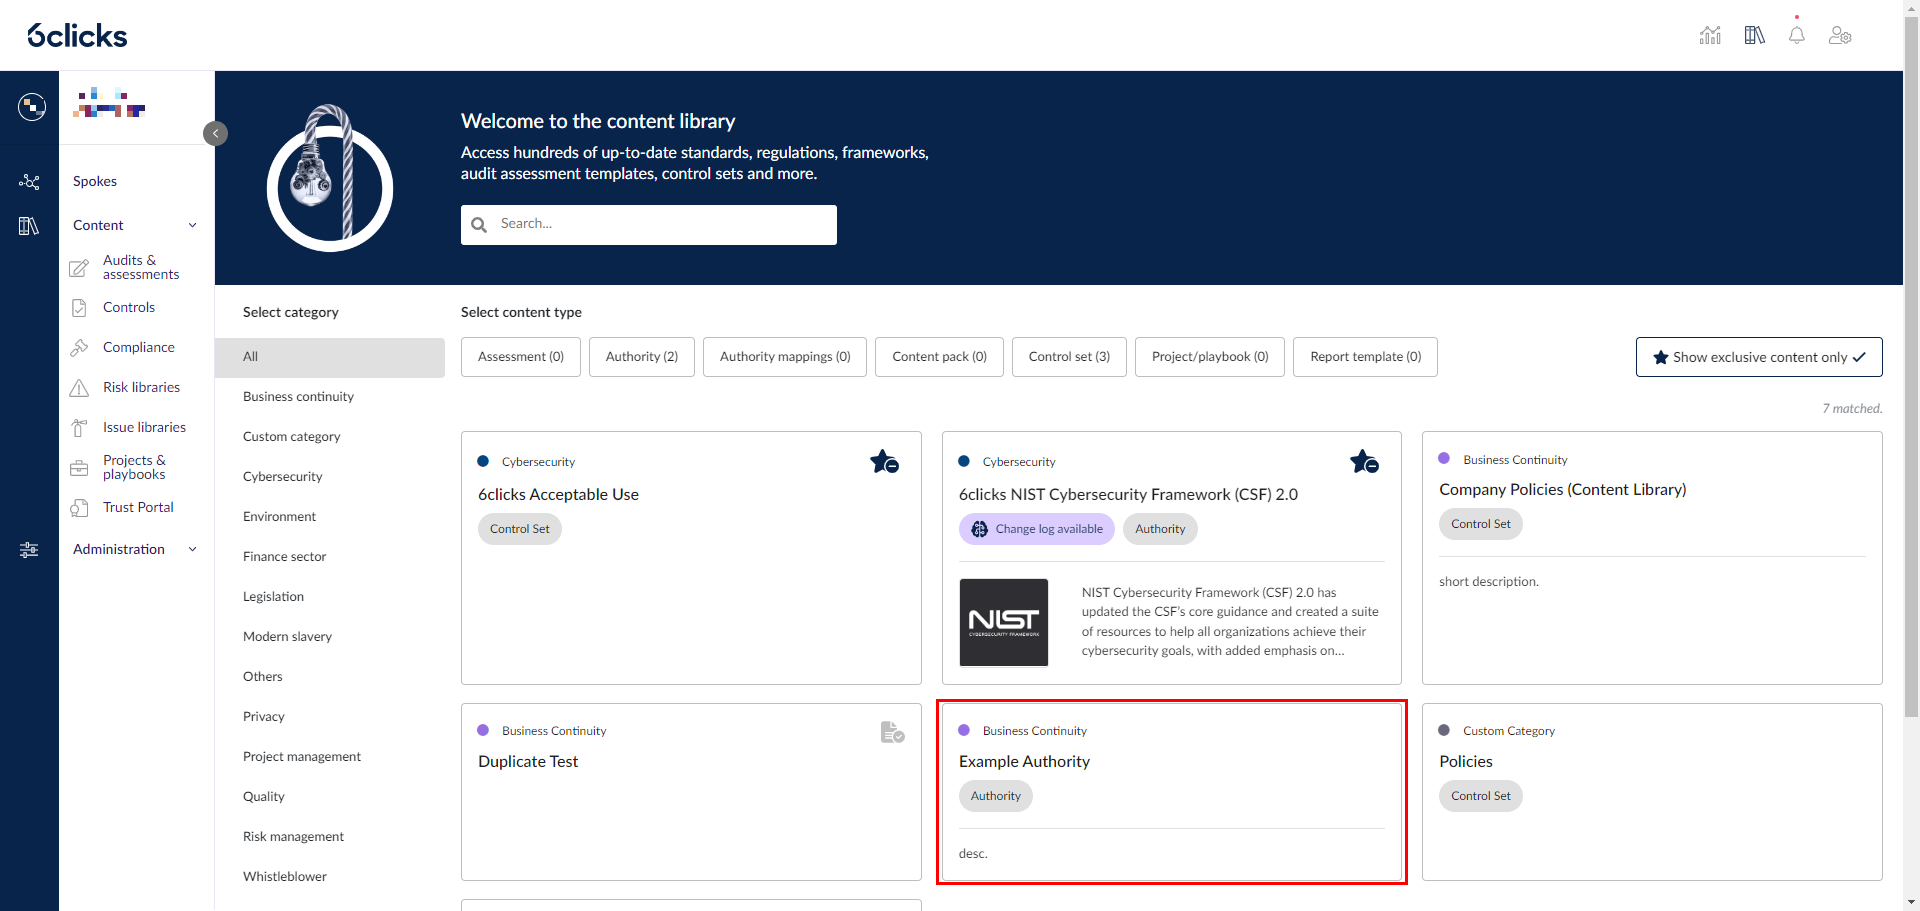
Task: Select the administration sliders icon in left rail
Action: (29, 550)
